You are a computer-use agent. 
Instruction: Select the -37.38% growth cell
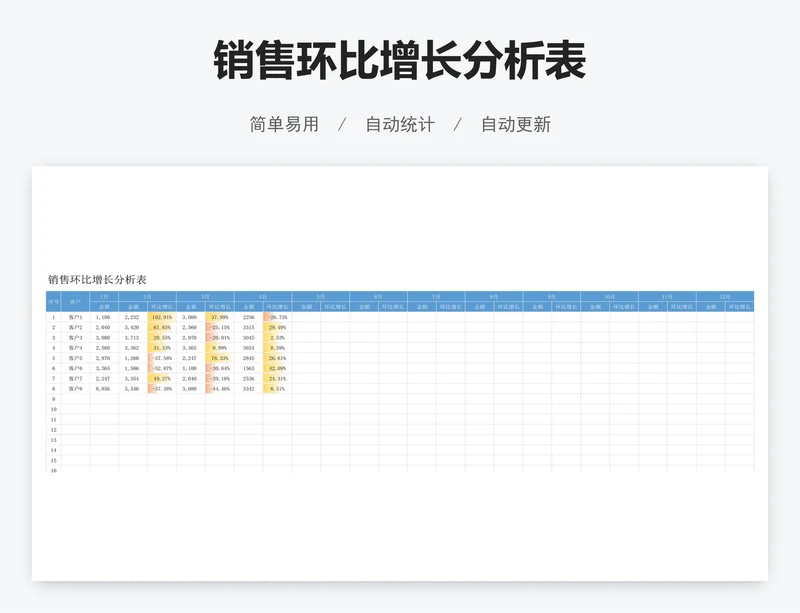(162, 388)
